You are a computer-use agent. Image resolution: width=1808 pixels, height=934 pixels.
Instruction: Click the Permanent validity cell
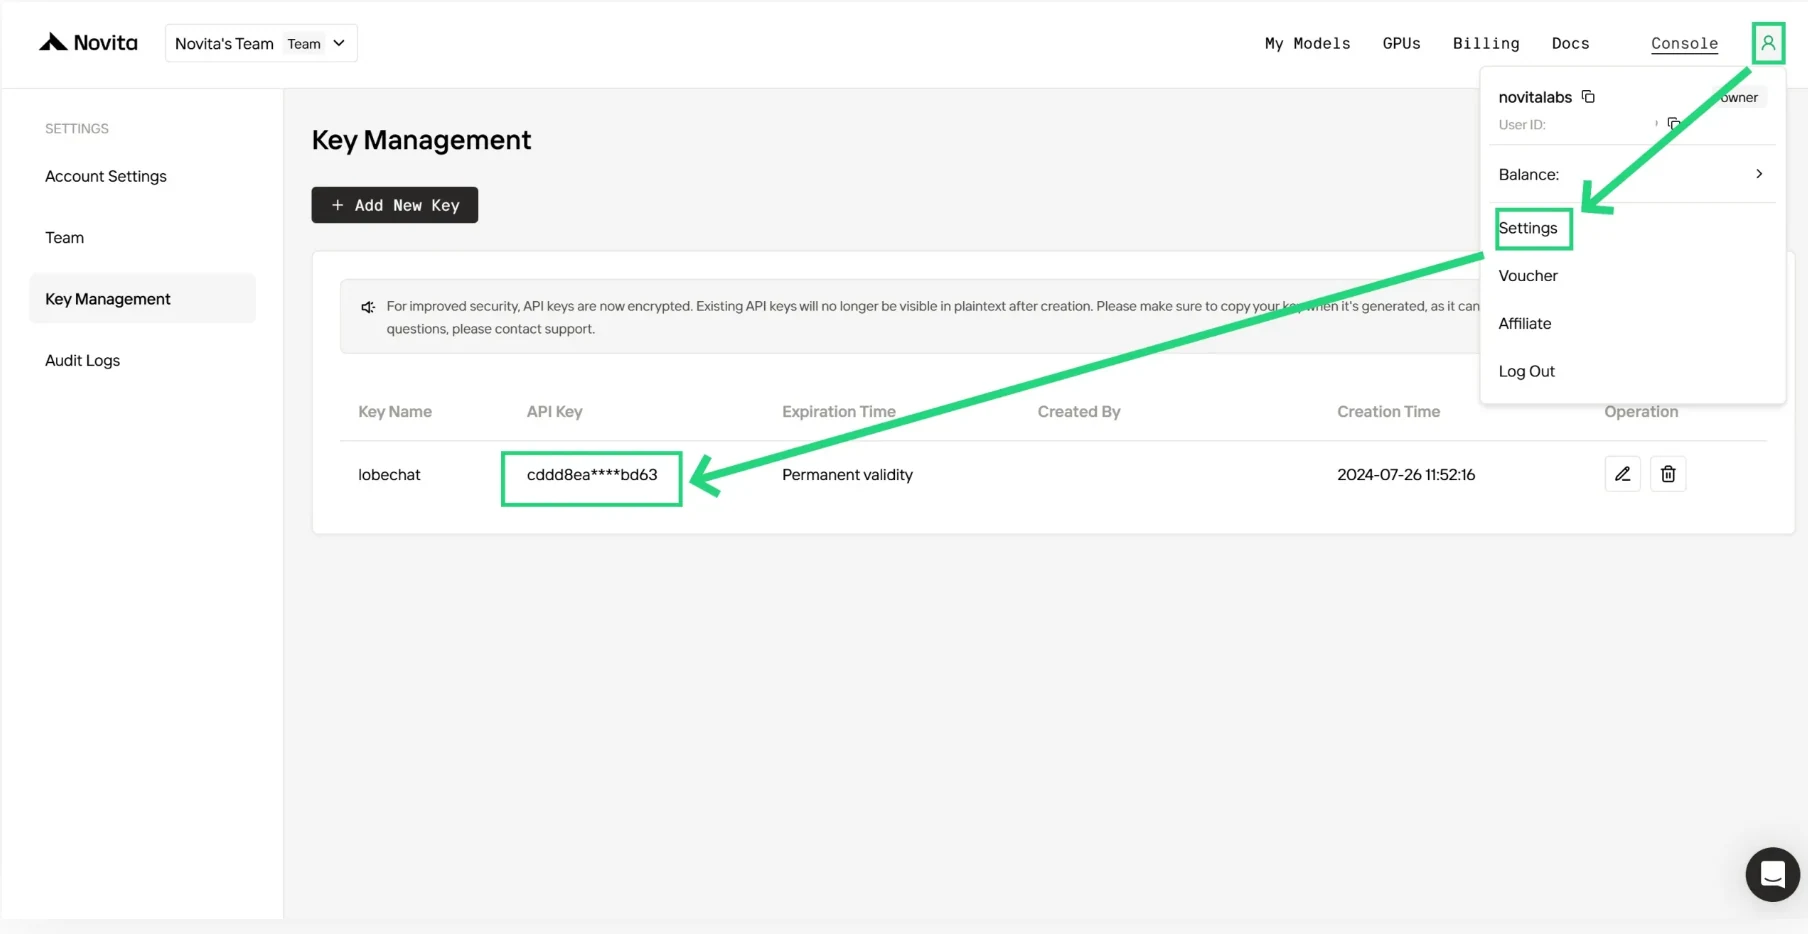(847, 475)
